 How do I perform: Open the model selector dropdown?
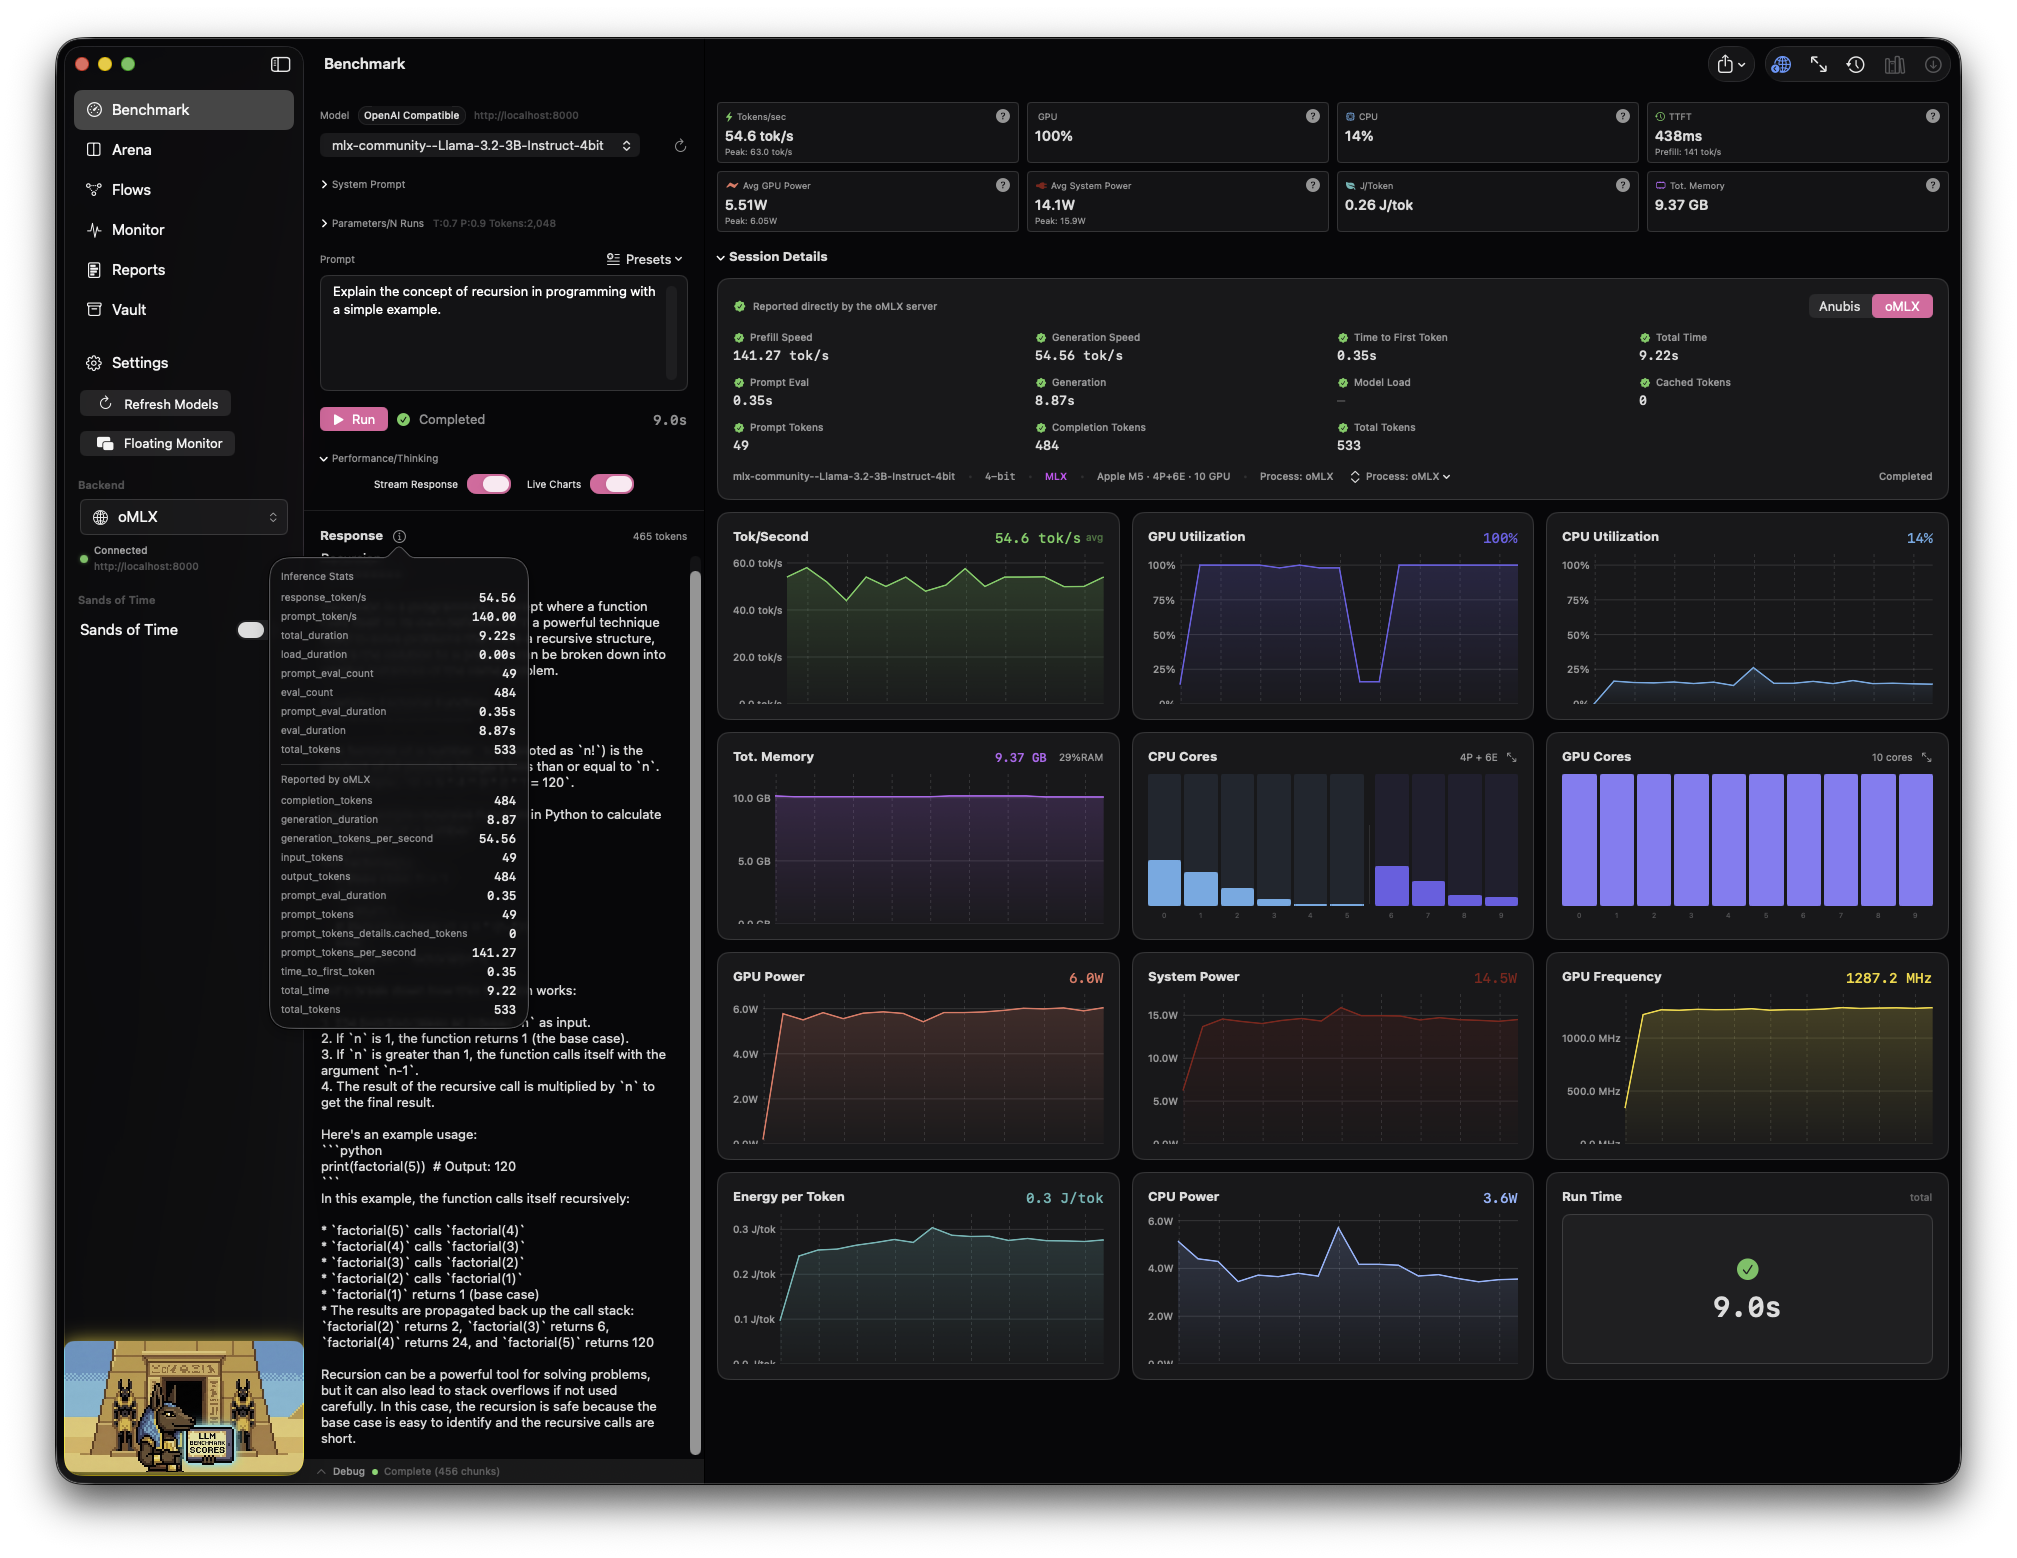tap(480, 146)
